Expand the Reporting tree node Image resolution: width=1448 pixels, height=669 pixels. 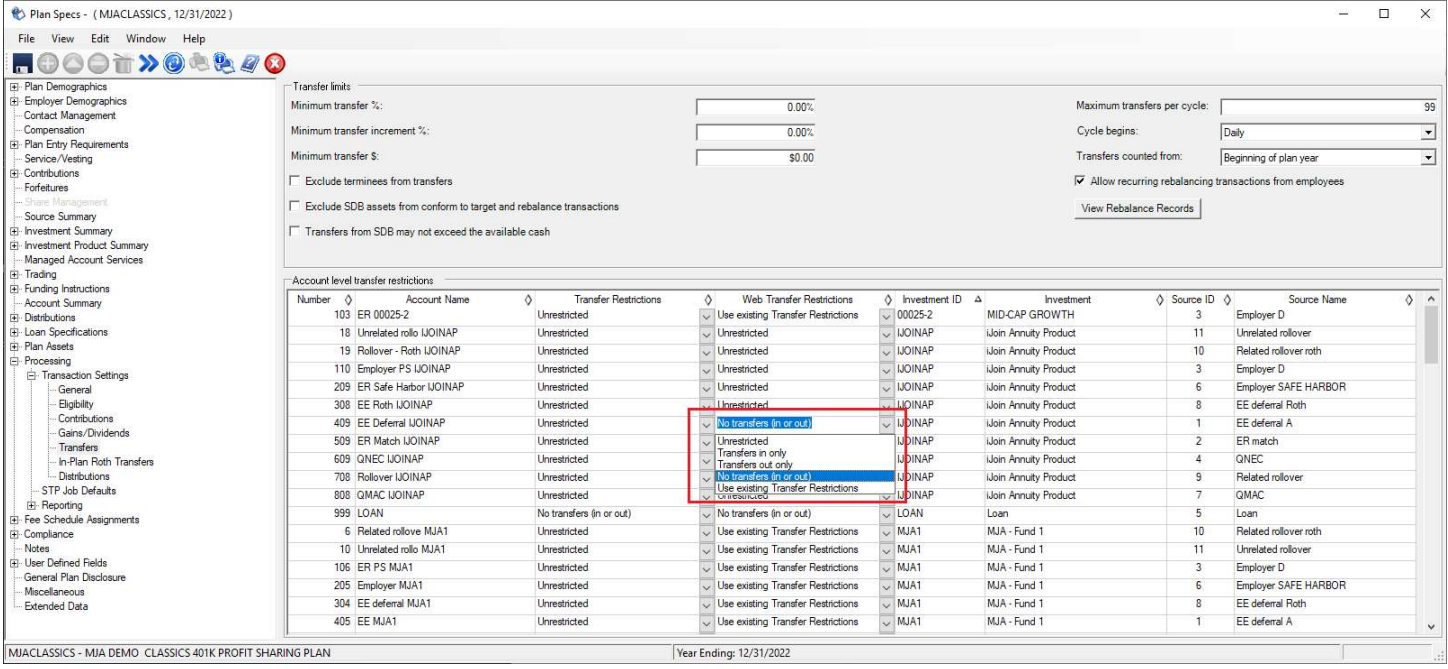[32, 506]
